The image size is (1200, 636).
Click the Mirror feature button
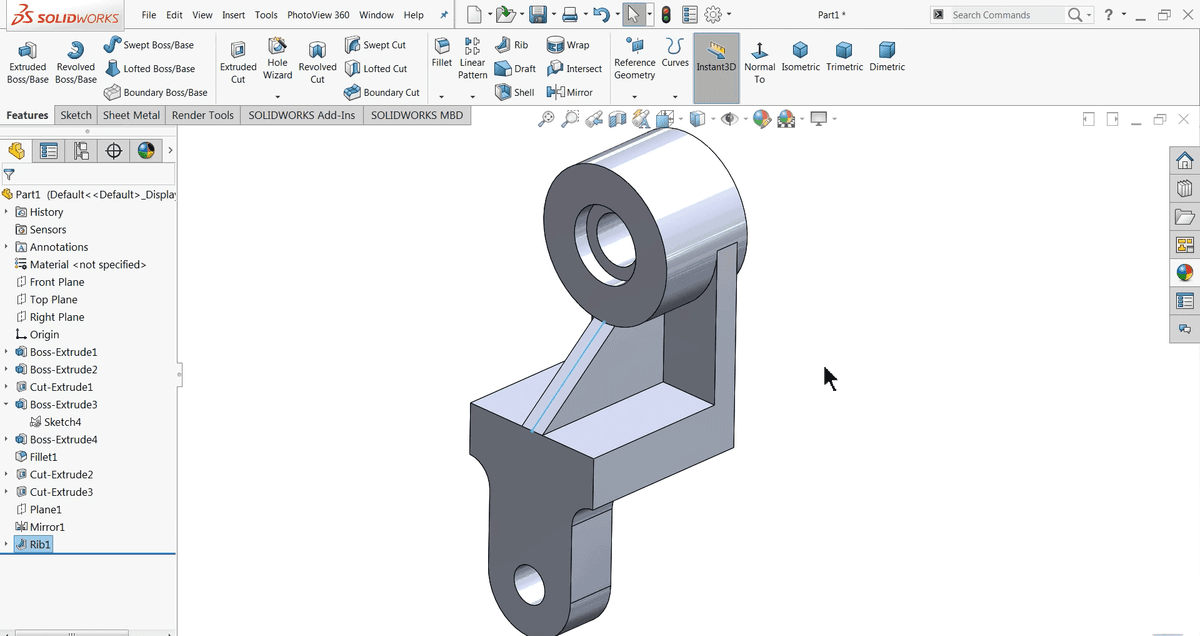click(570, 92)
